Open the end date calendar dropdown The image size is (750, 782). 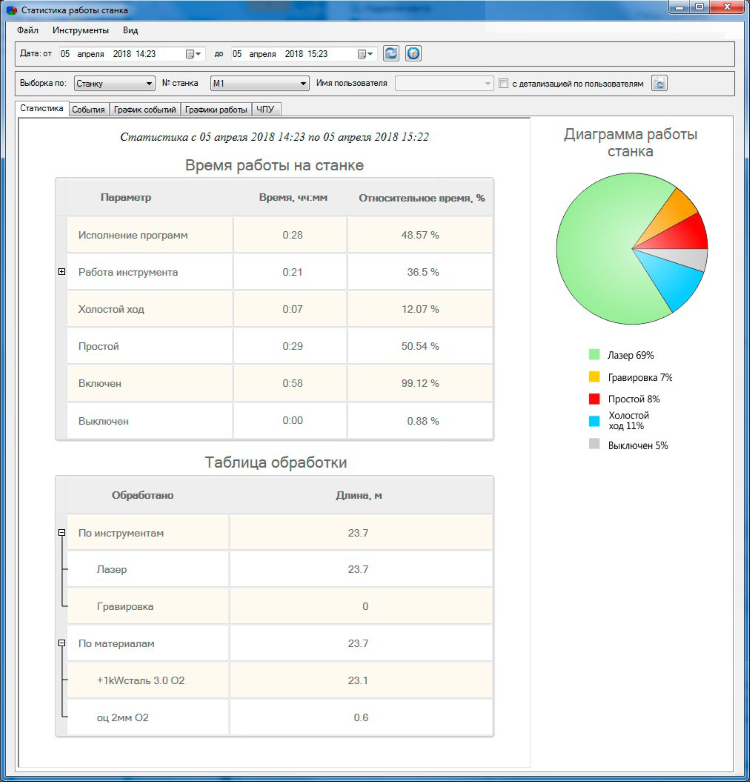366,54
